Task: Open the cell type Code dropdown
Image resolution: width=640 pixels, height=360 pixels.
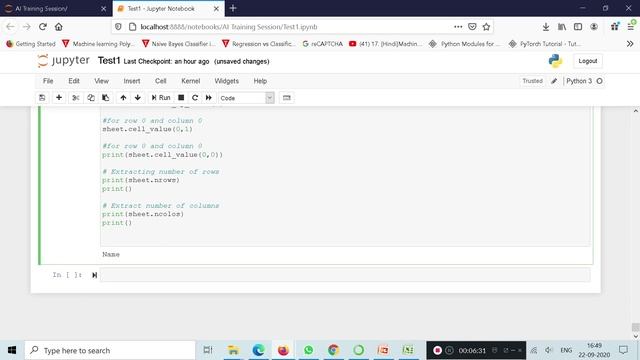Action: click(246, 98)
